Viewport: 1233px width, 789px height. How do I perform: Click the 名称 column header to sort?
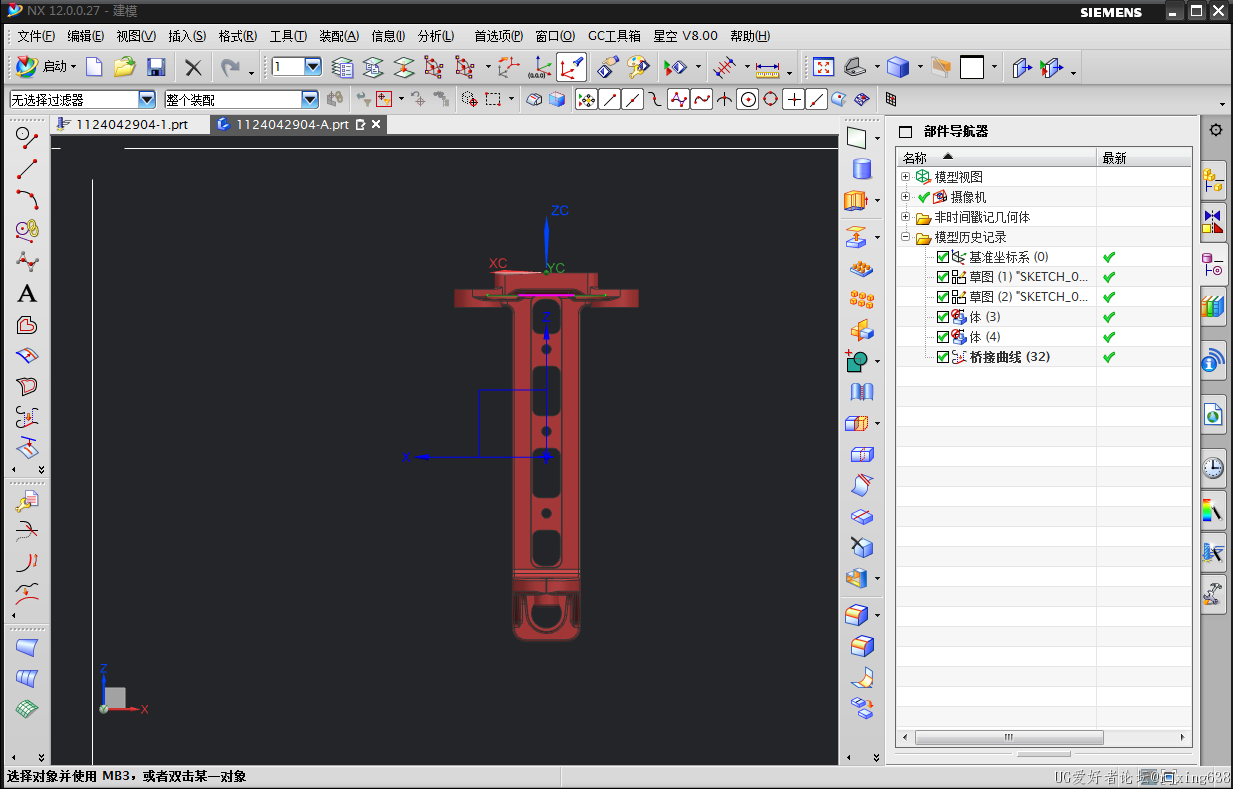(915, 158)
